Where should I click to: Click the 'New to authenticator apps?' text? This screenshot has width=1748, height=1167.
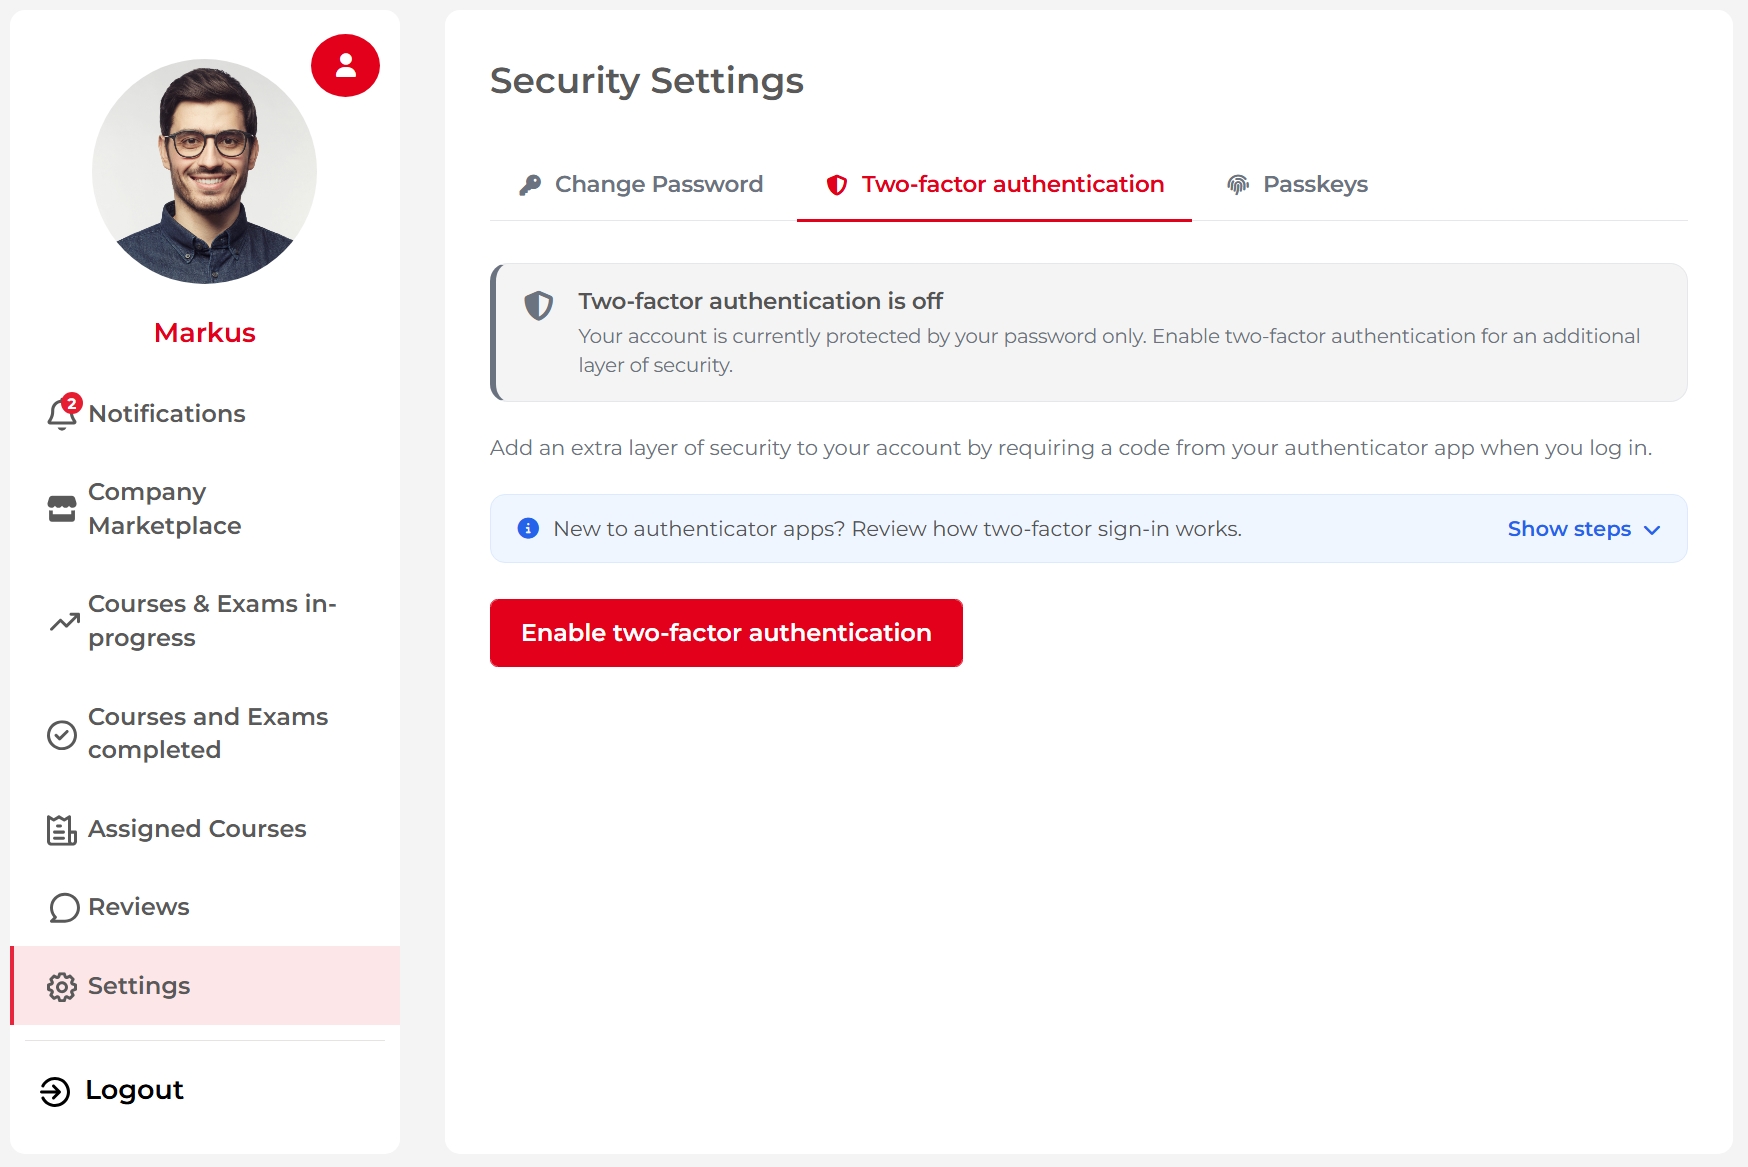[897, 529]
